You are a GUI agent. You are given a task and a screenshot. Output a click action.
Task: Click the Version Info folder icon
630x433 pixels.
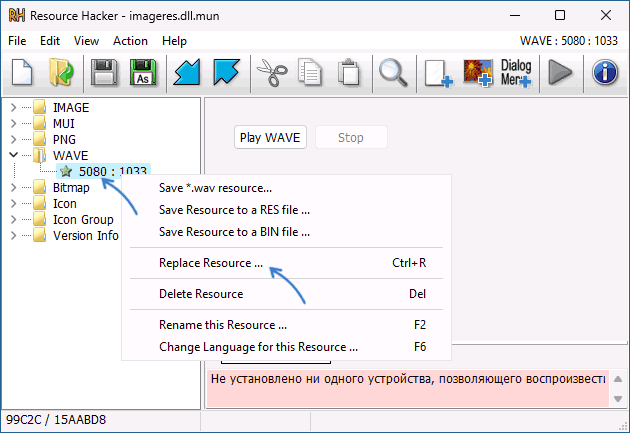[39, 235]
